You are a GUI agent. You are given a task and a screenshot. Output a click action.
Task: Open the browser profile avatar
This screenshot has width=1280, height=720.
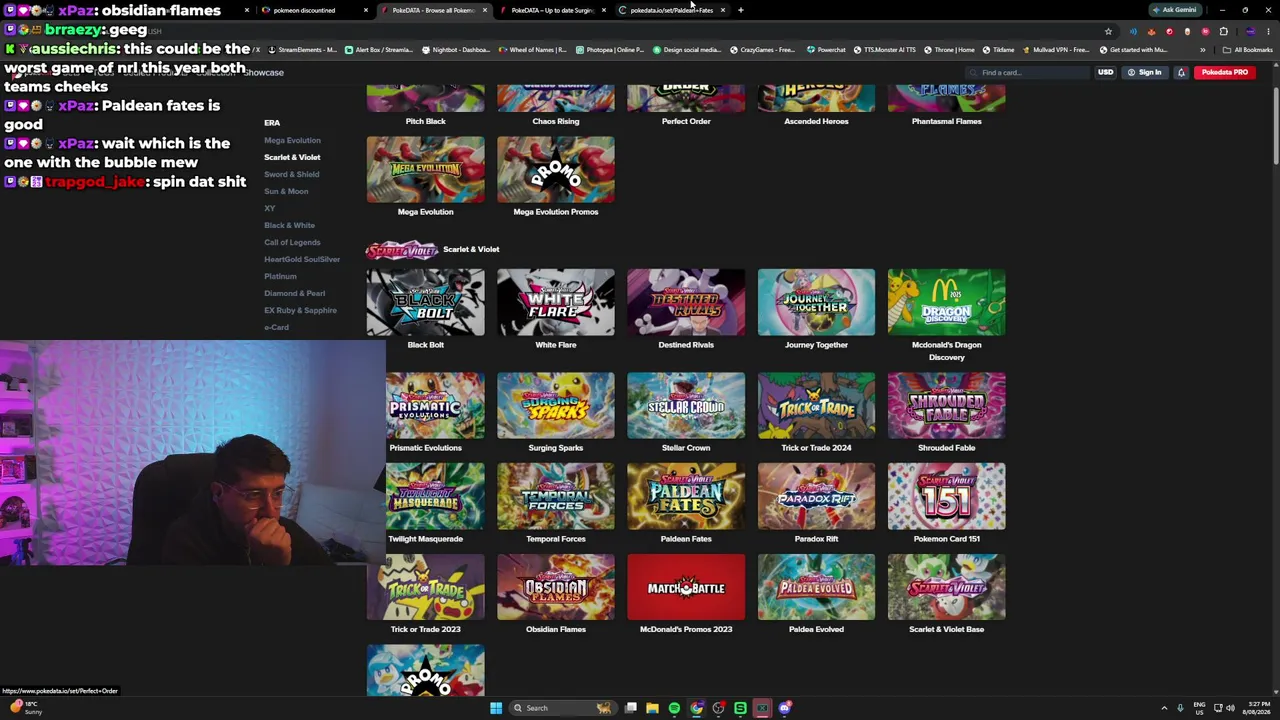tap(1250, 31)
